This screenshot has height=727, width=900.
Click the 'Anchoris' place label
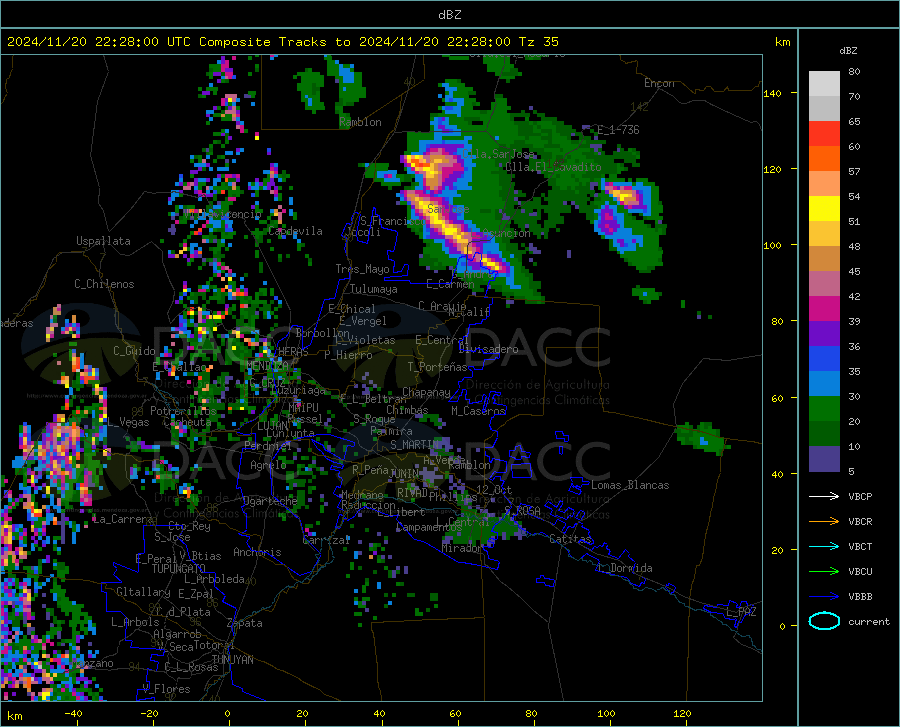click(x=257, y=553)
